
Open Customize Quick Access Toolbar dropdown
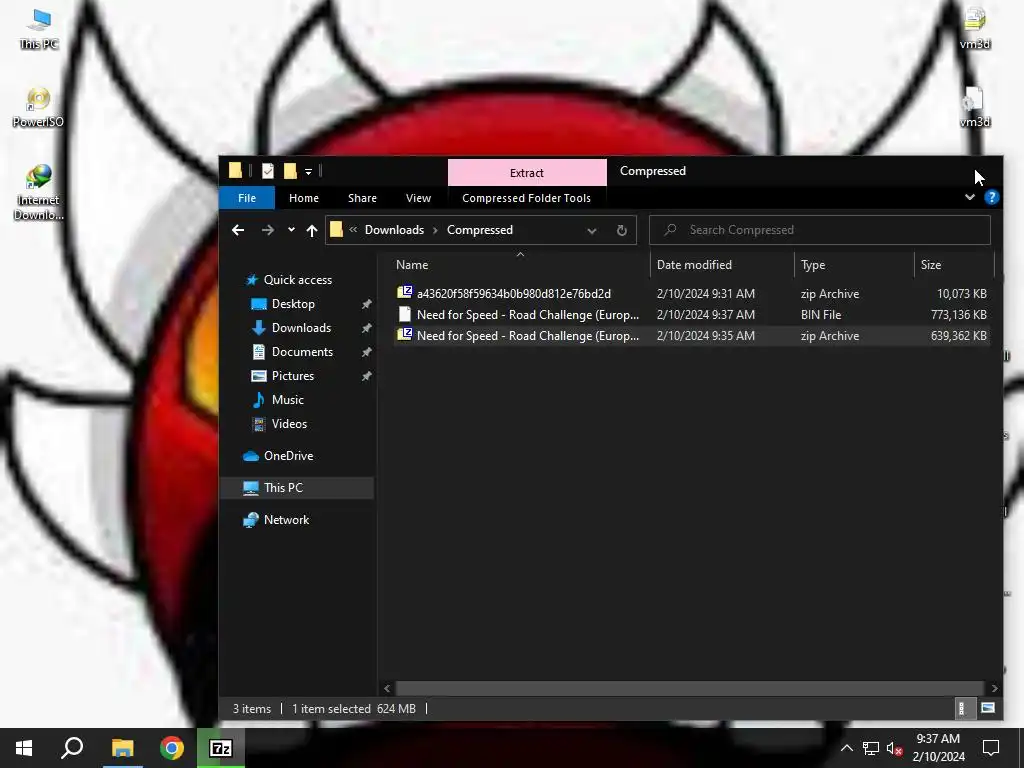[x=308, y=172]
